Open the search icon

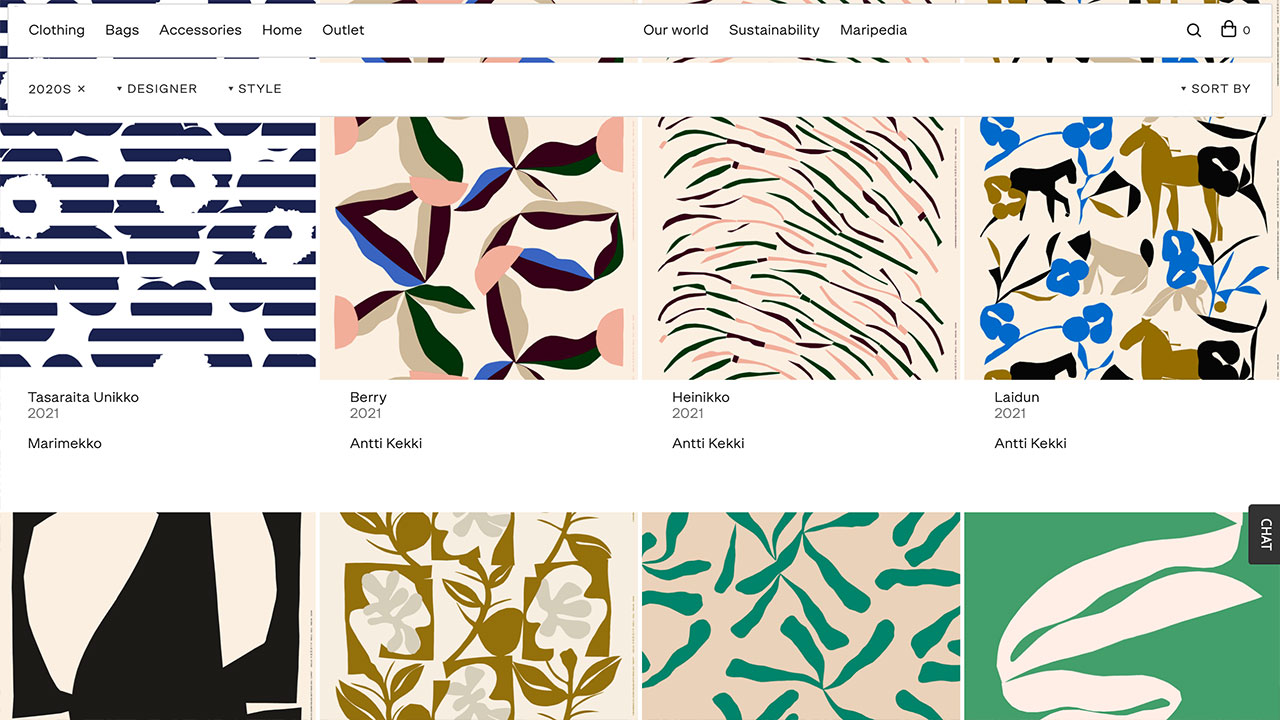(1193, 30)
